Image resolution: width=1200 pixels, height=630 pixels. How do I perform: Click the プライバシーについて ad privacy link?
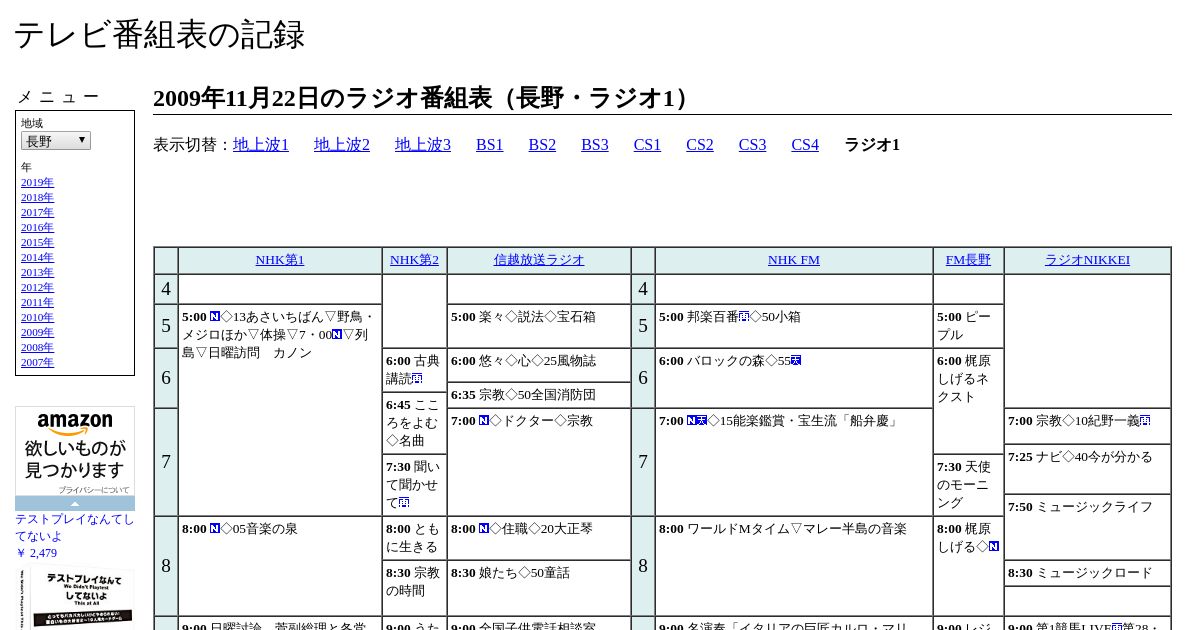click(x=93, y=490)
